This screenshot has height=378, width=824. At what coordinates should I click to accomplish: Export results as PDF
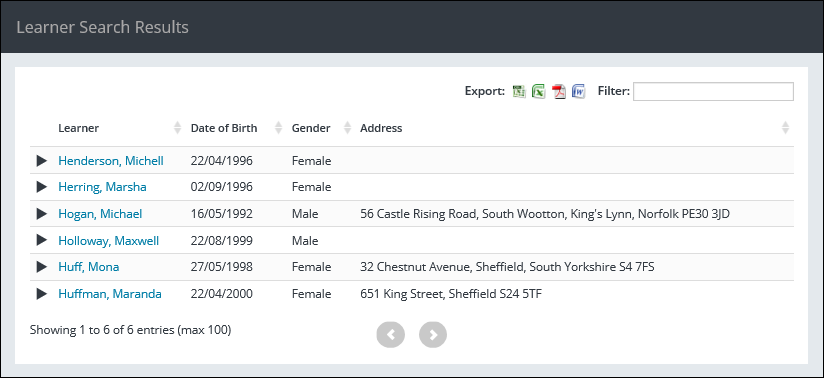point(559,91)
